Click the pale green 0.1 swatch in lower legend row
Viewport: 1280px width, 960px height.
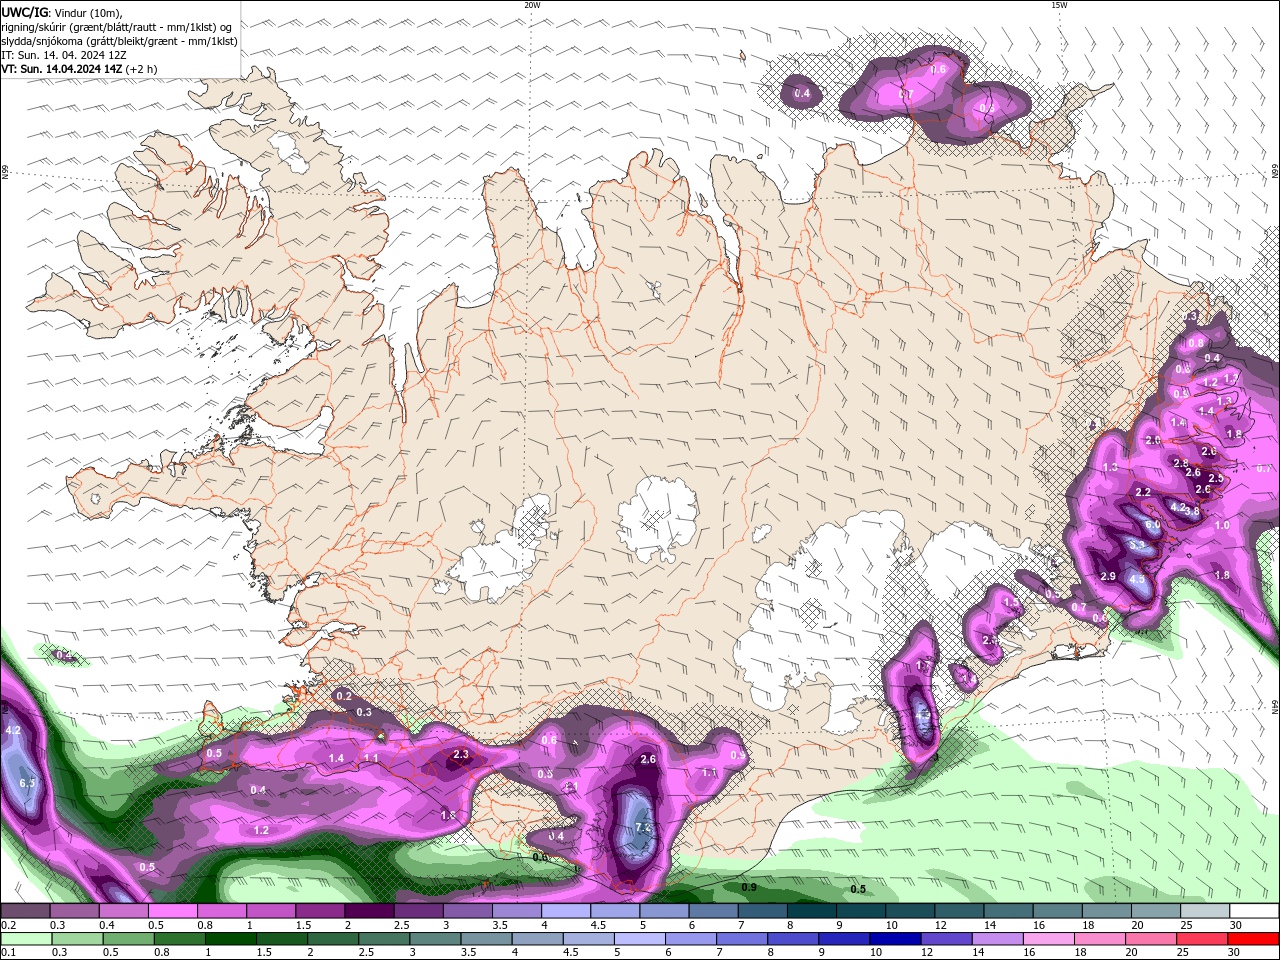point(26,939)
